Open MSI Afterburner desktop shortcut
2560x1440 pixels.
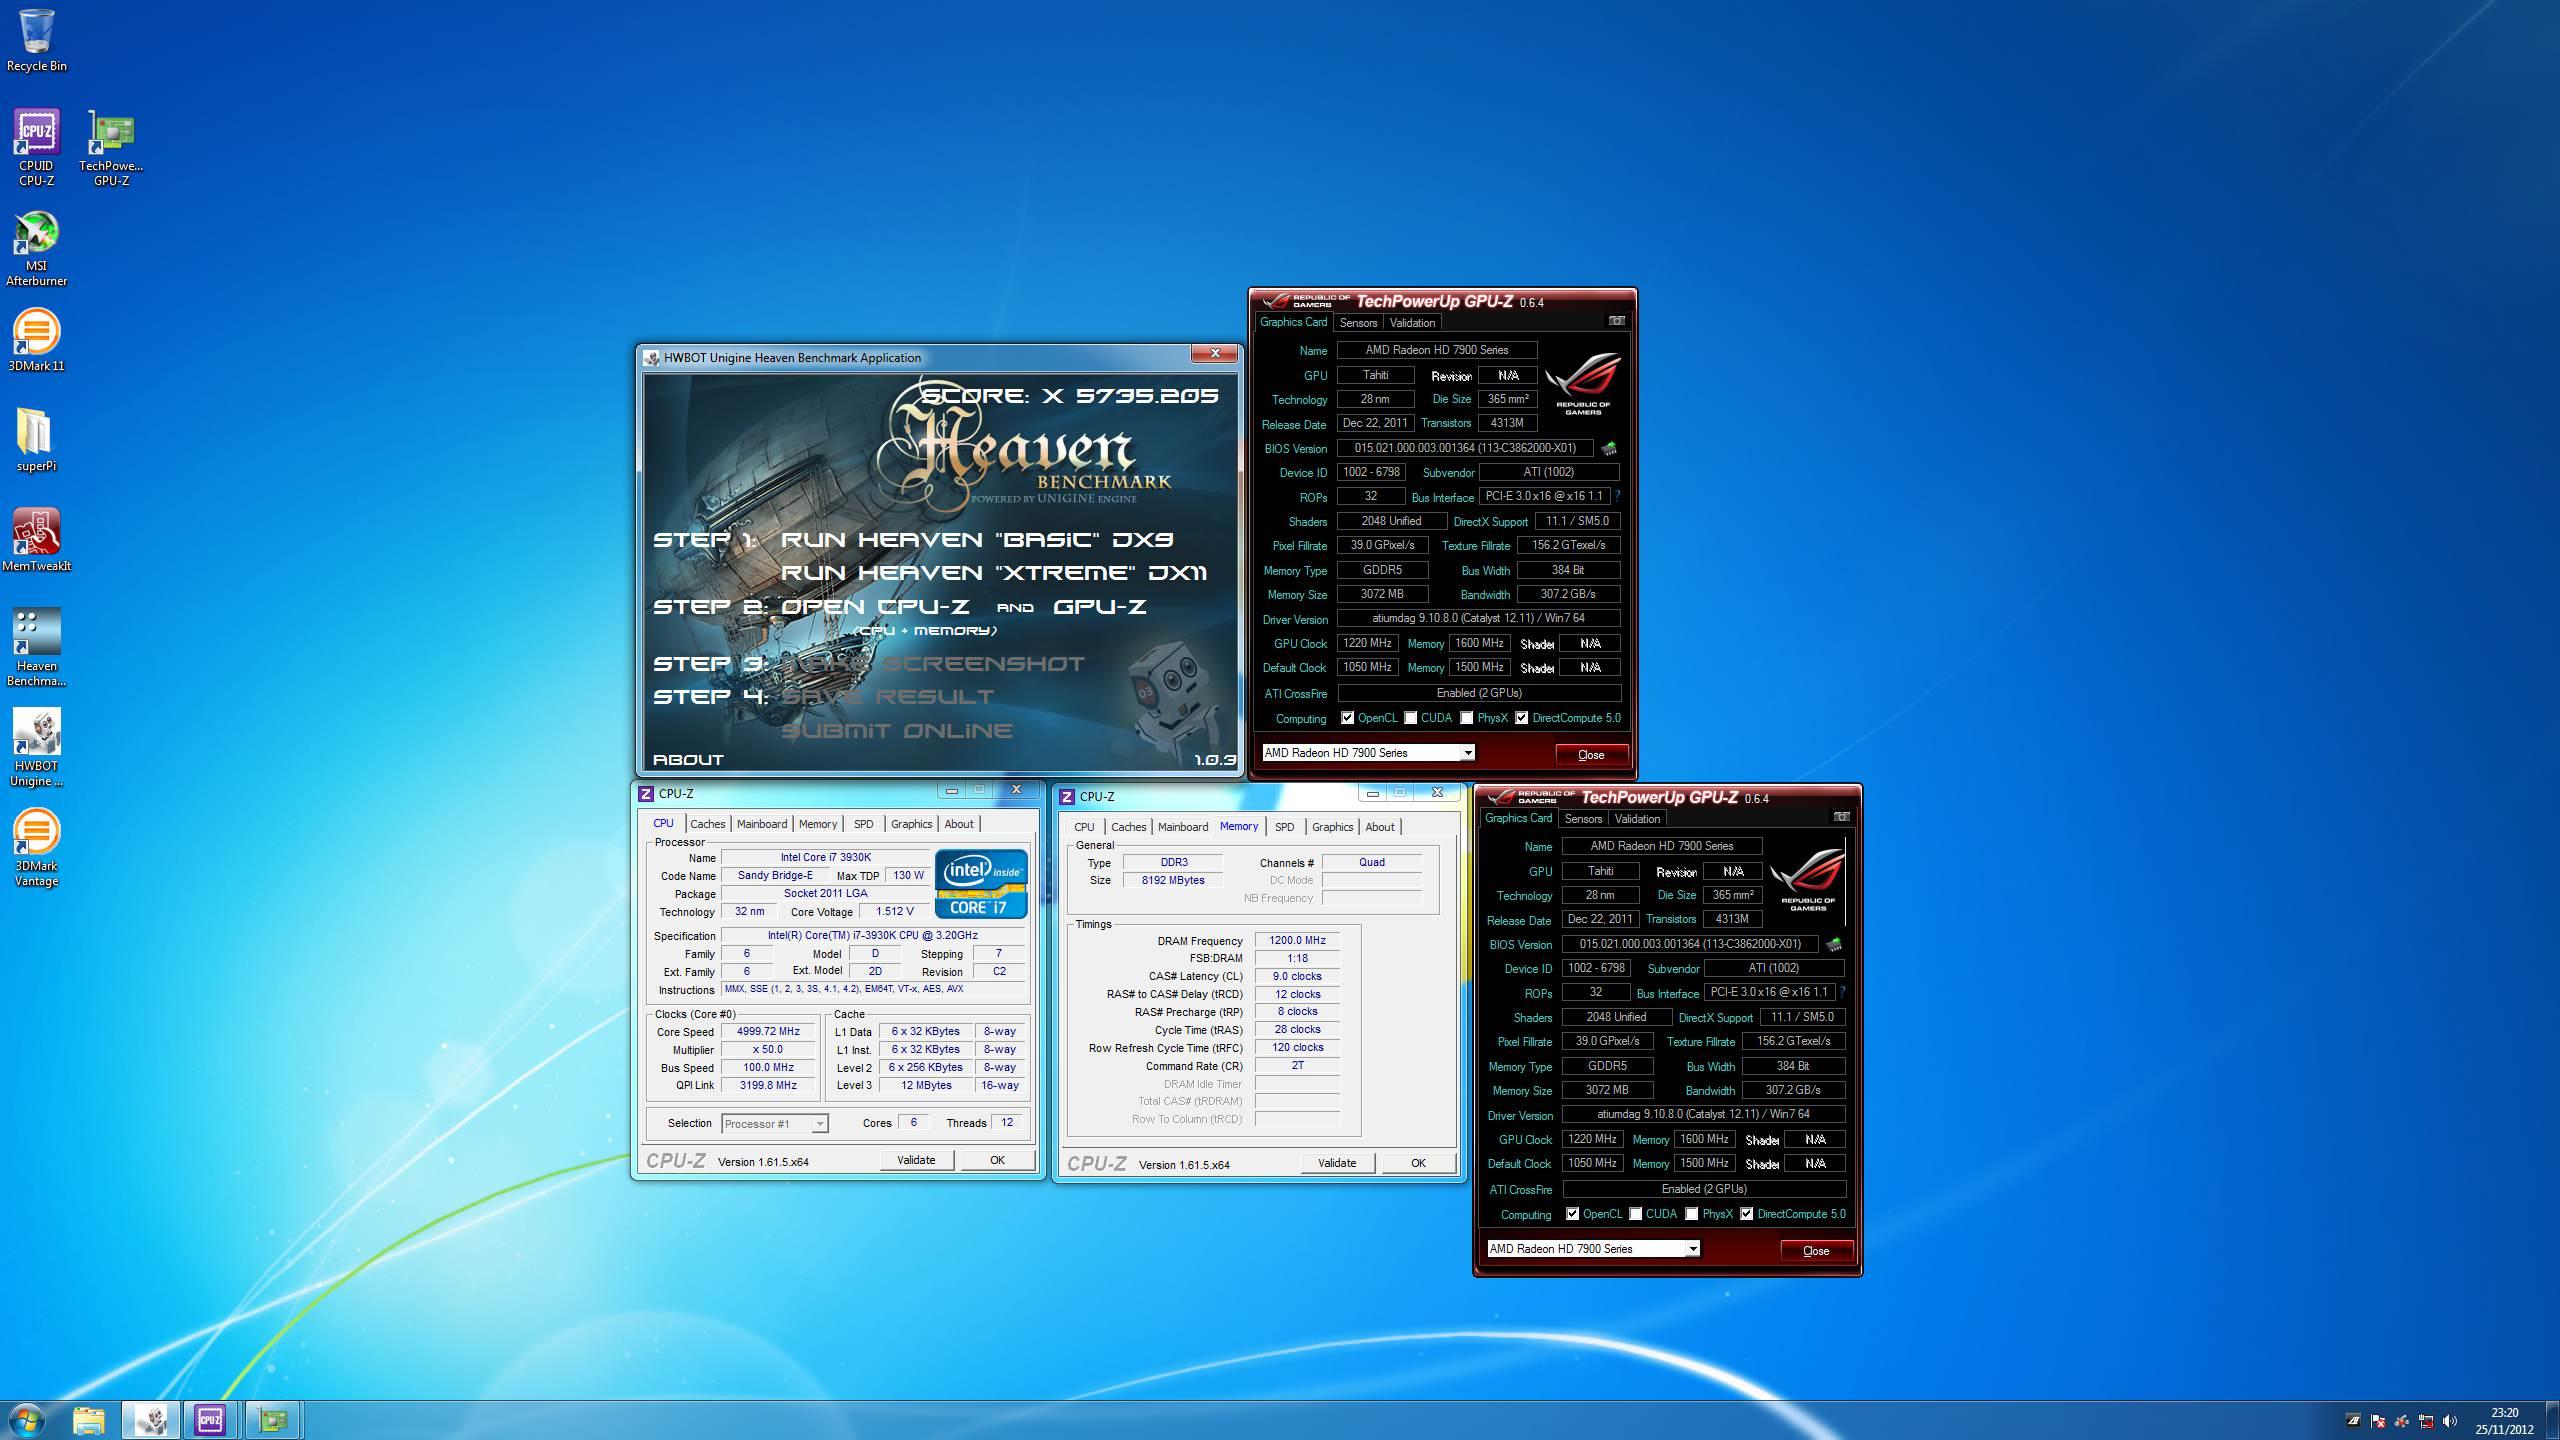point(36,248)
